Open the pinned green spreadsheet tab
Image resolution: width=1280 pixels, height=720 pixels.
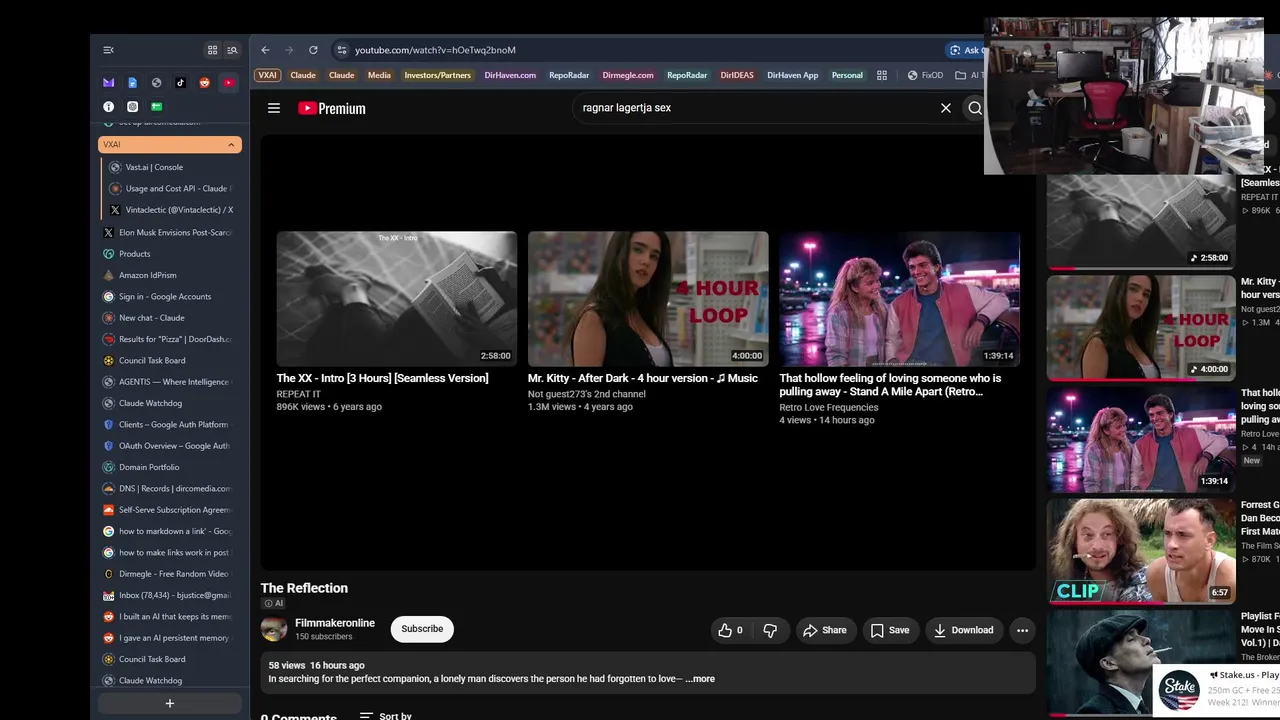tap(156, 106)
